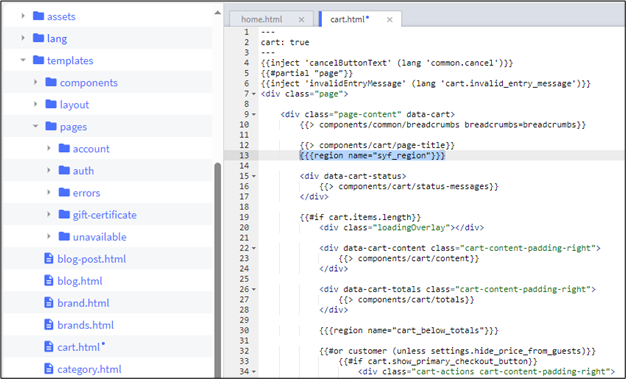Click the auth folder icon
The width and height of the screenshot is (626, 379).
(x=64, y=170)
